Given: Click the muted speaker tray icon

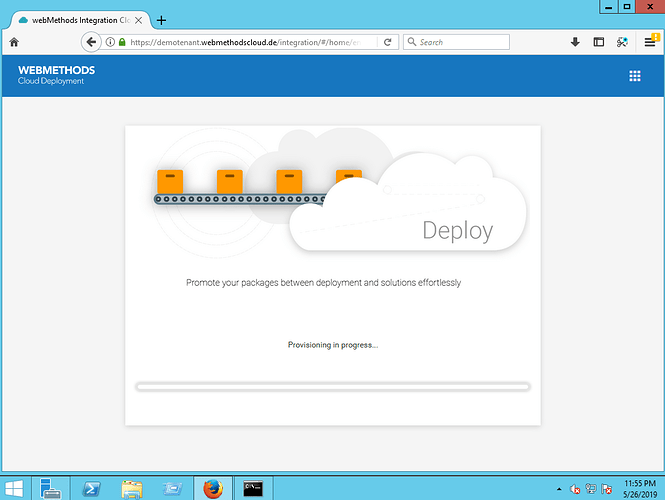Looking at the screenshot, I should point(575,489).
